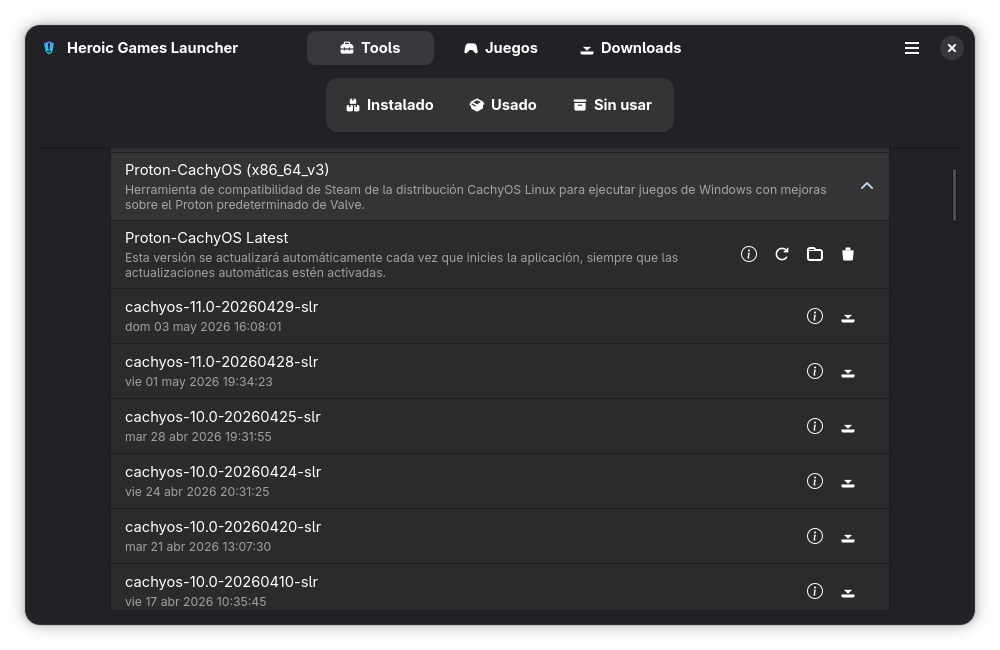Screen dimensions: 1000x650
Task: Click the date mar 21 abr 2026 13:07:30
Action: point(198,547)
